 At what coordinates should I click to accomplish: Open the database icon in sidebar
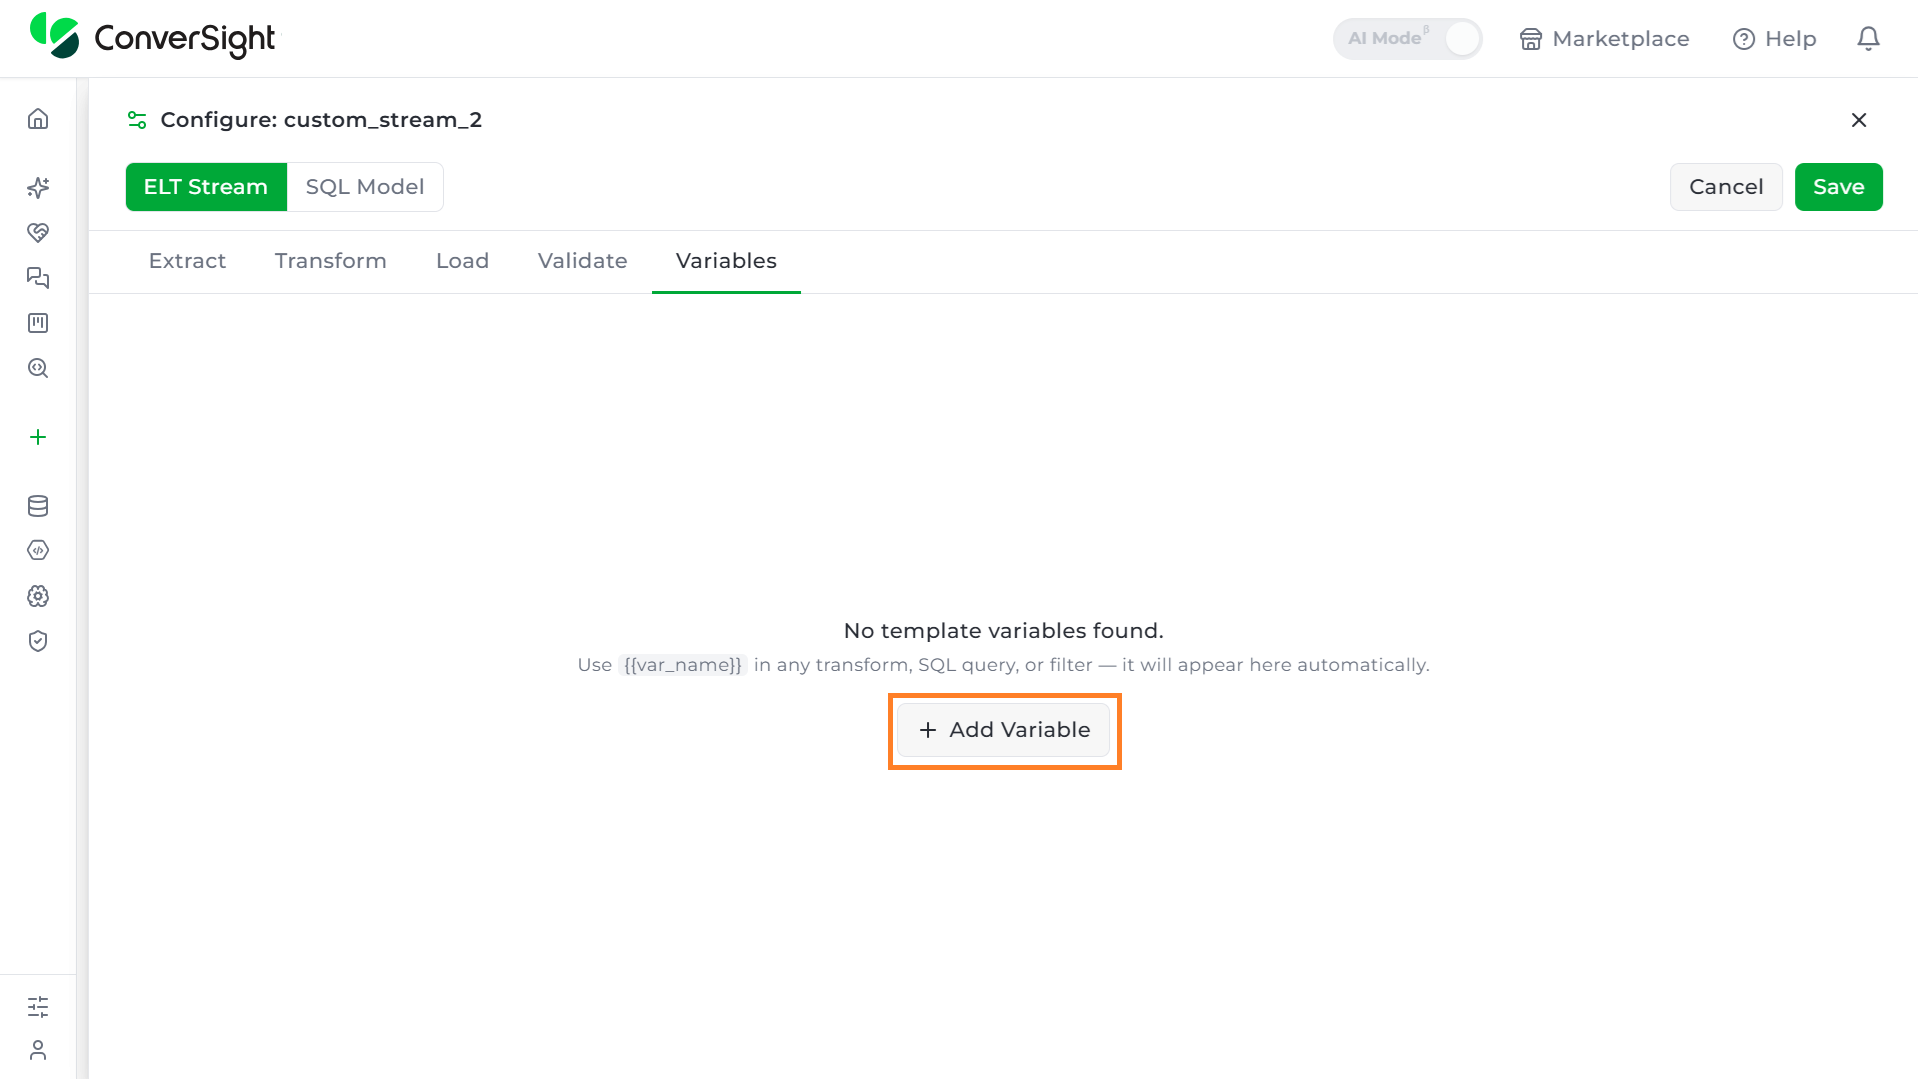[38, 506]
